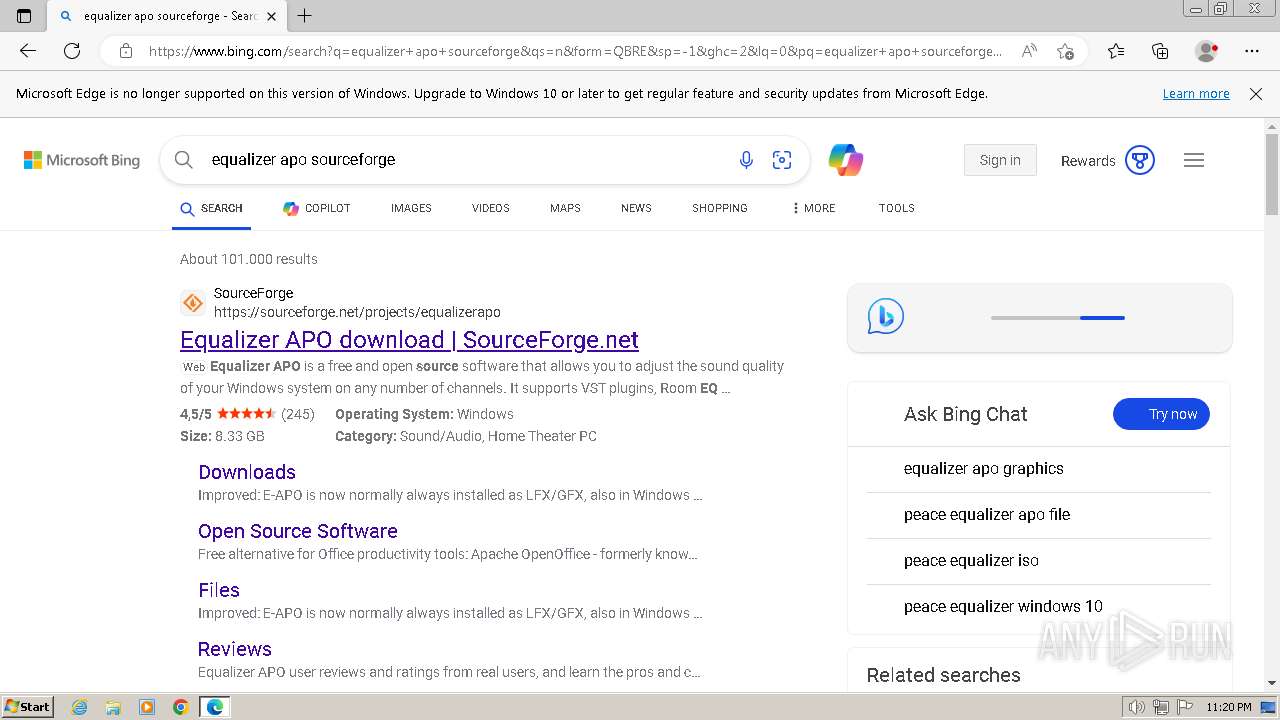
Task: Close the equalizer apo sourceforge tab
Action: click(x=271, y=16)
